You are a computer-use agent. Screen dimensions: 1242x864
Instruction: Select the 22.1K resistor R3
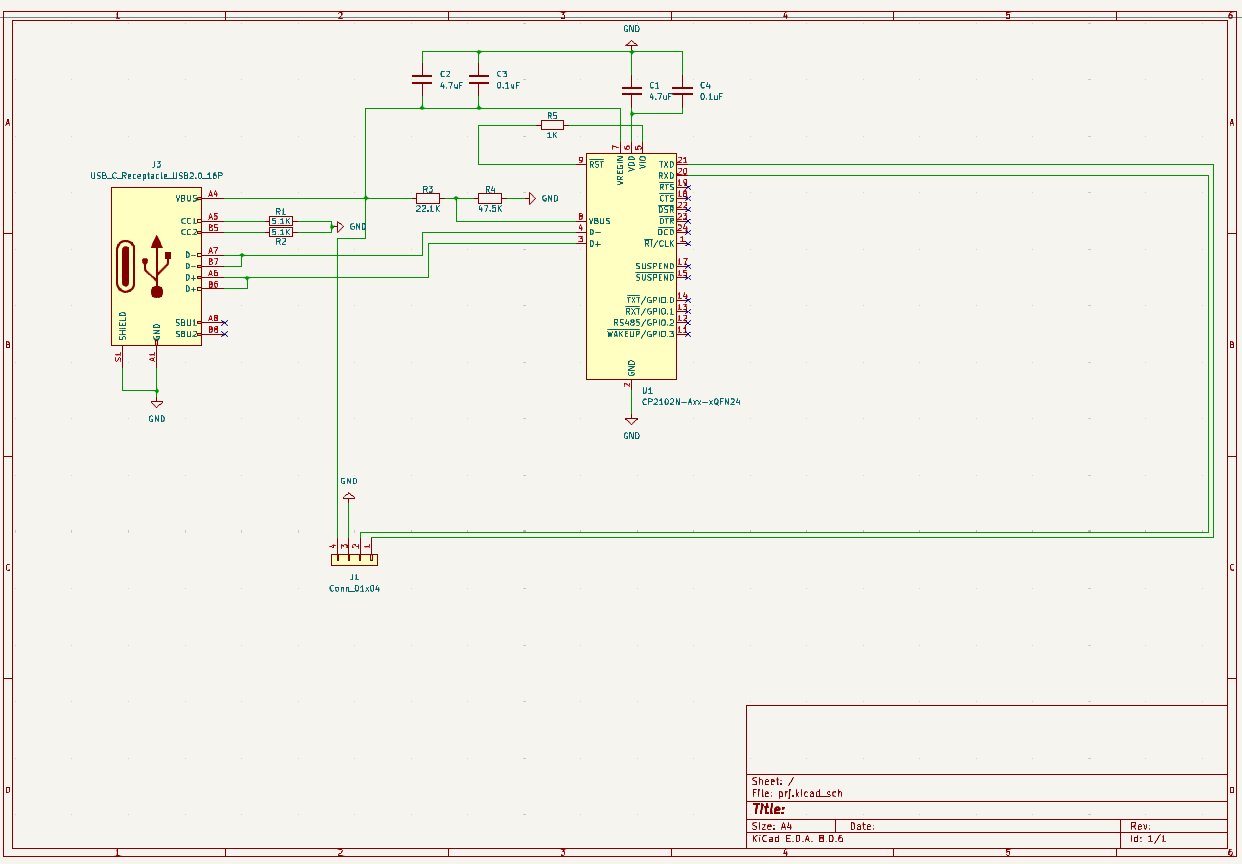click(427, 198)
